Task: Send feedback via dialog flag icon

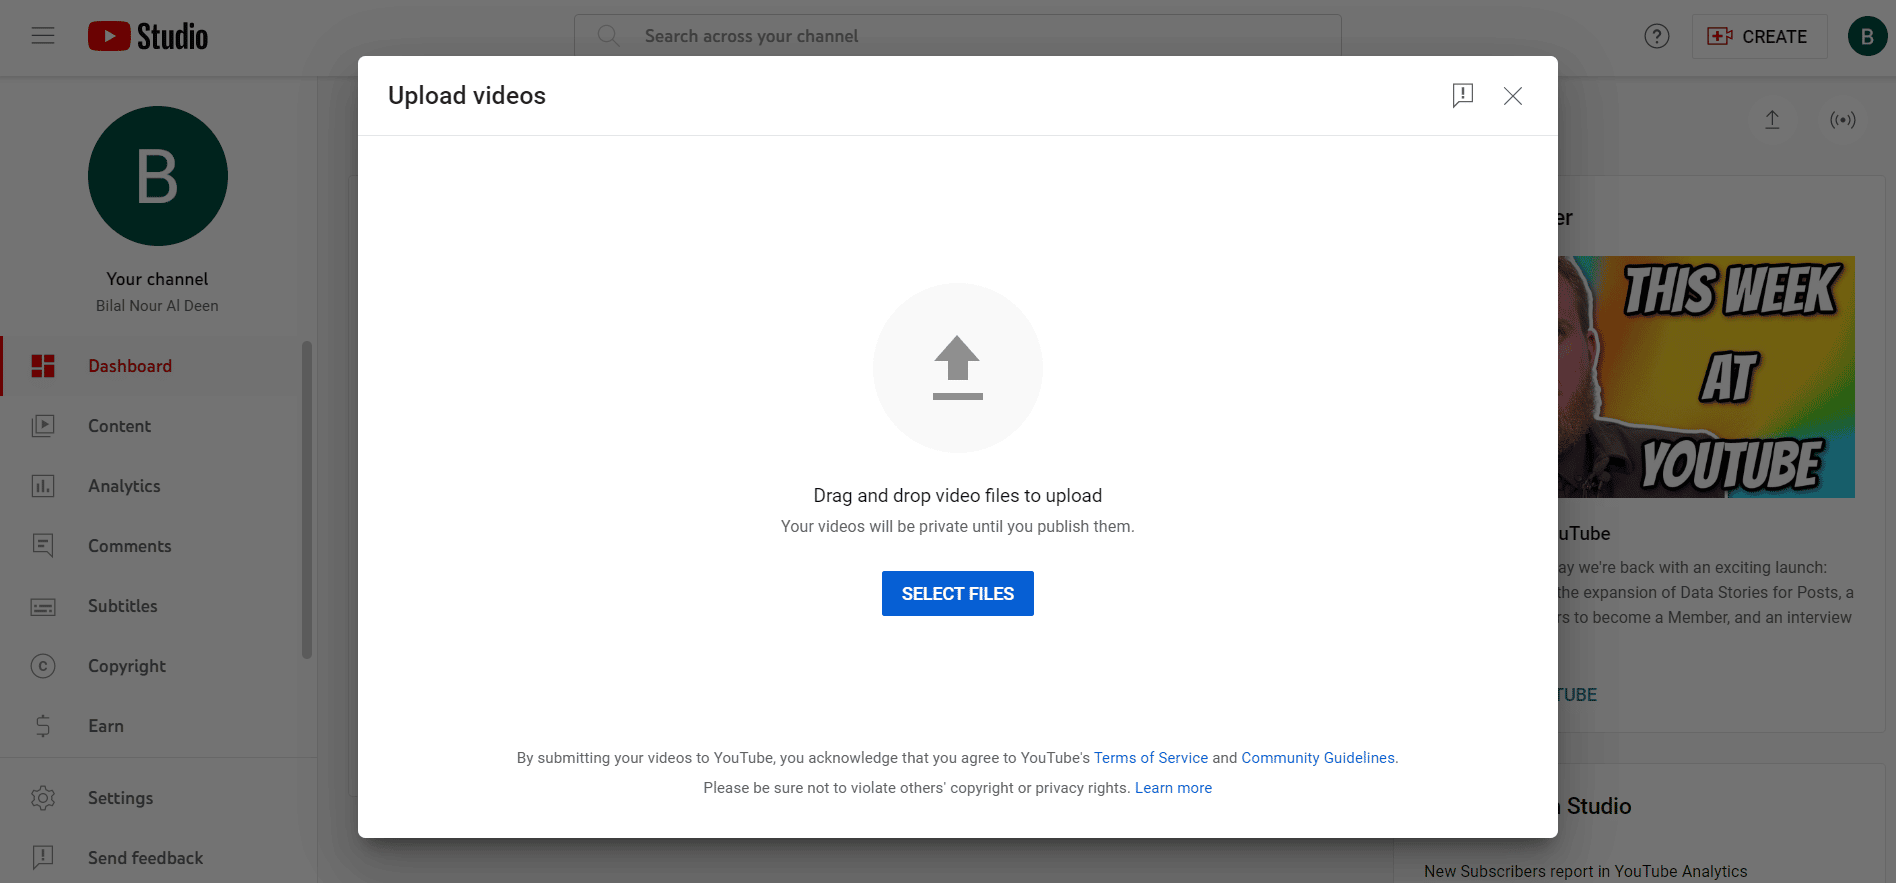Action: point(1463,95)
